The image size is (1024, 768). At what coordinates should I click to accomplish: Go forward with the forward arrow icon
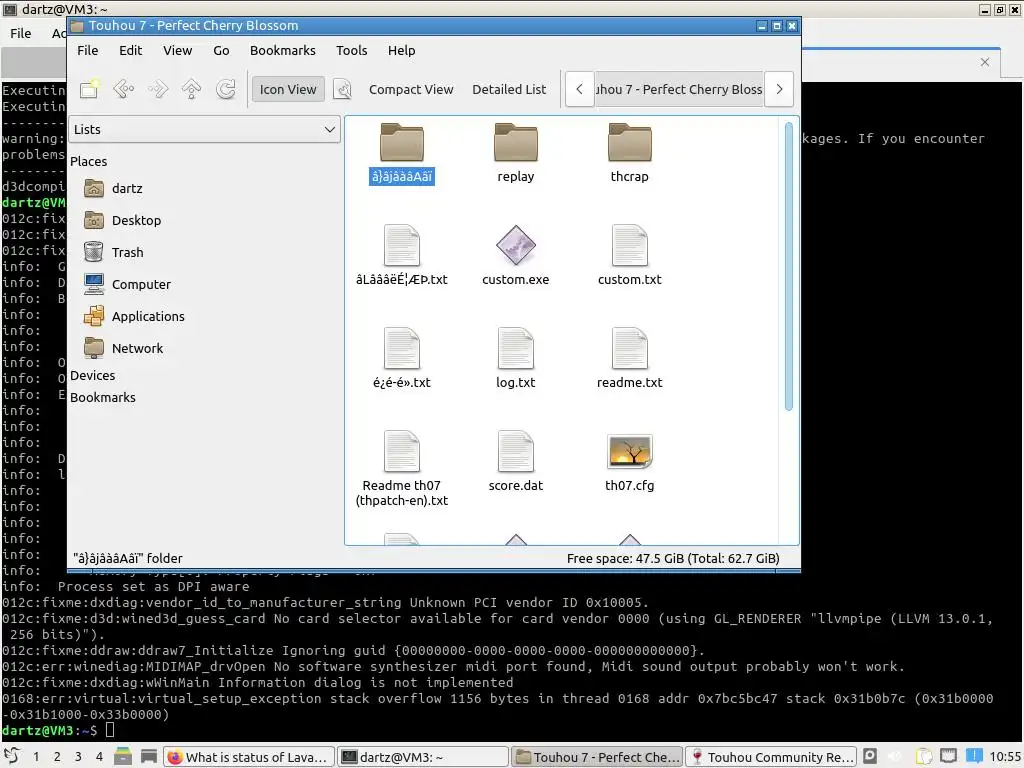pos(157,89)
